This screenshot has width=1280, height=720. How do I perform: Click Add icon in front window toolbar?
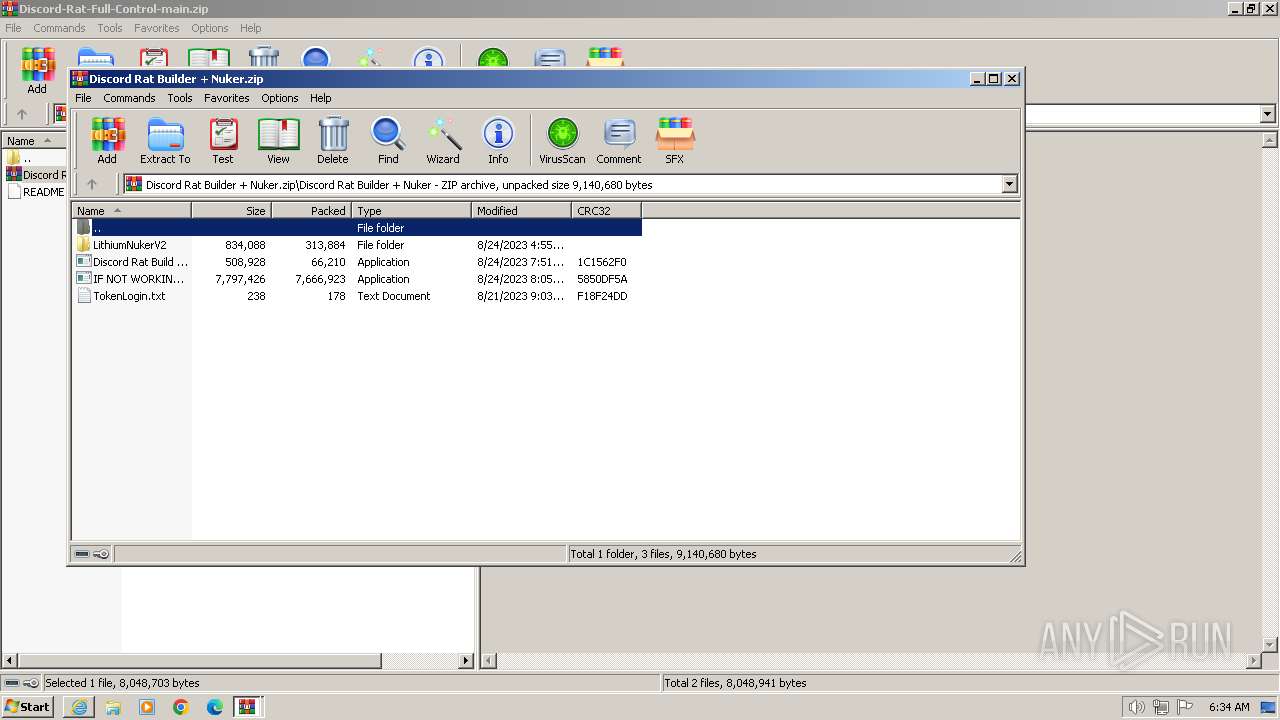[107, 140]
